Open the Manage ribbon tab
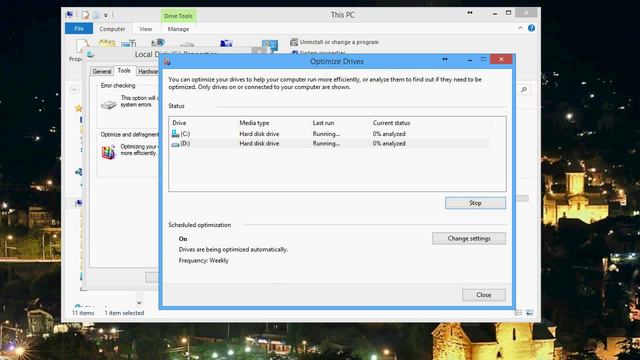 point(178,29)
